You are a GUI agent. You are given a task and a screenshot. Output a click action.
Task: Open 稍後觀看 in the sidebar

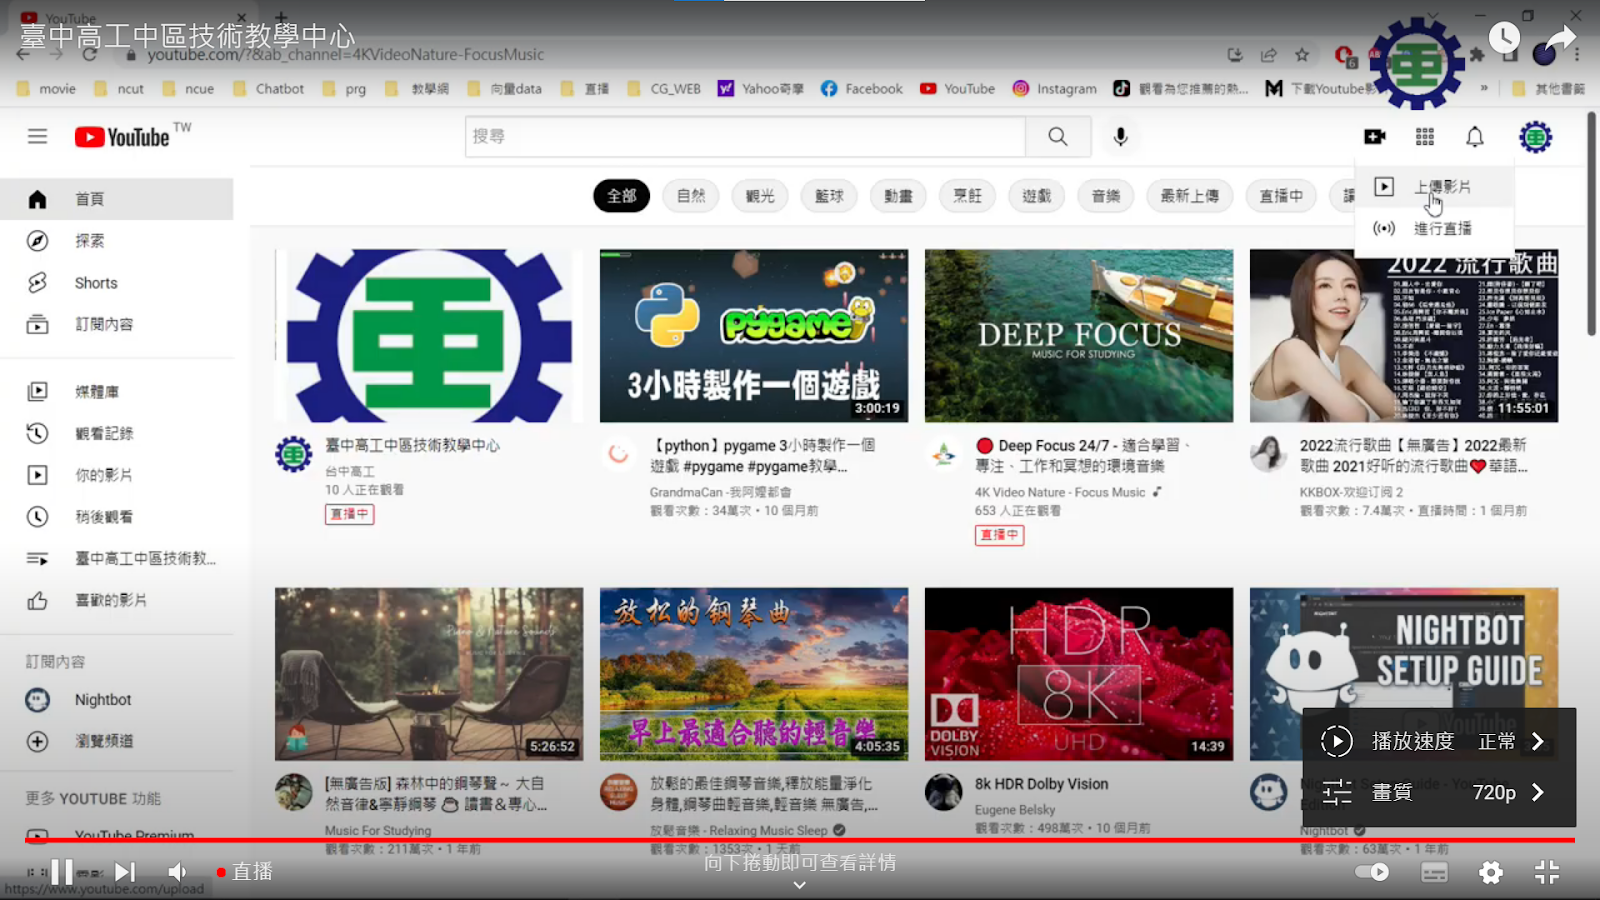(x=117, y=517)
